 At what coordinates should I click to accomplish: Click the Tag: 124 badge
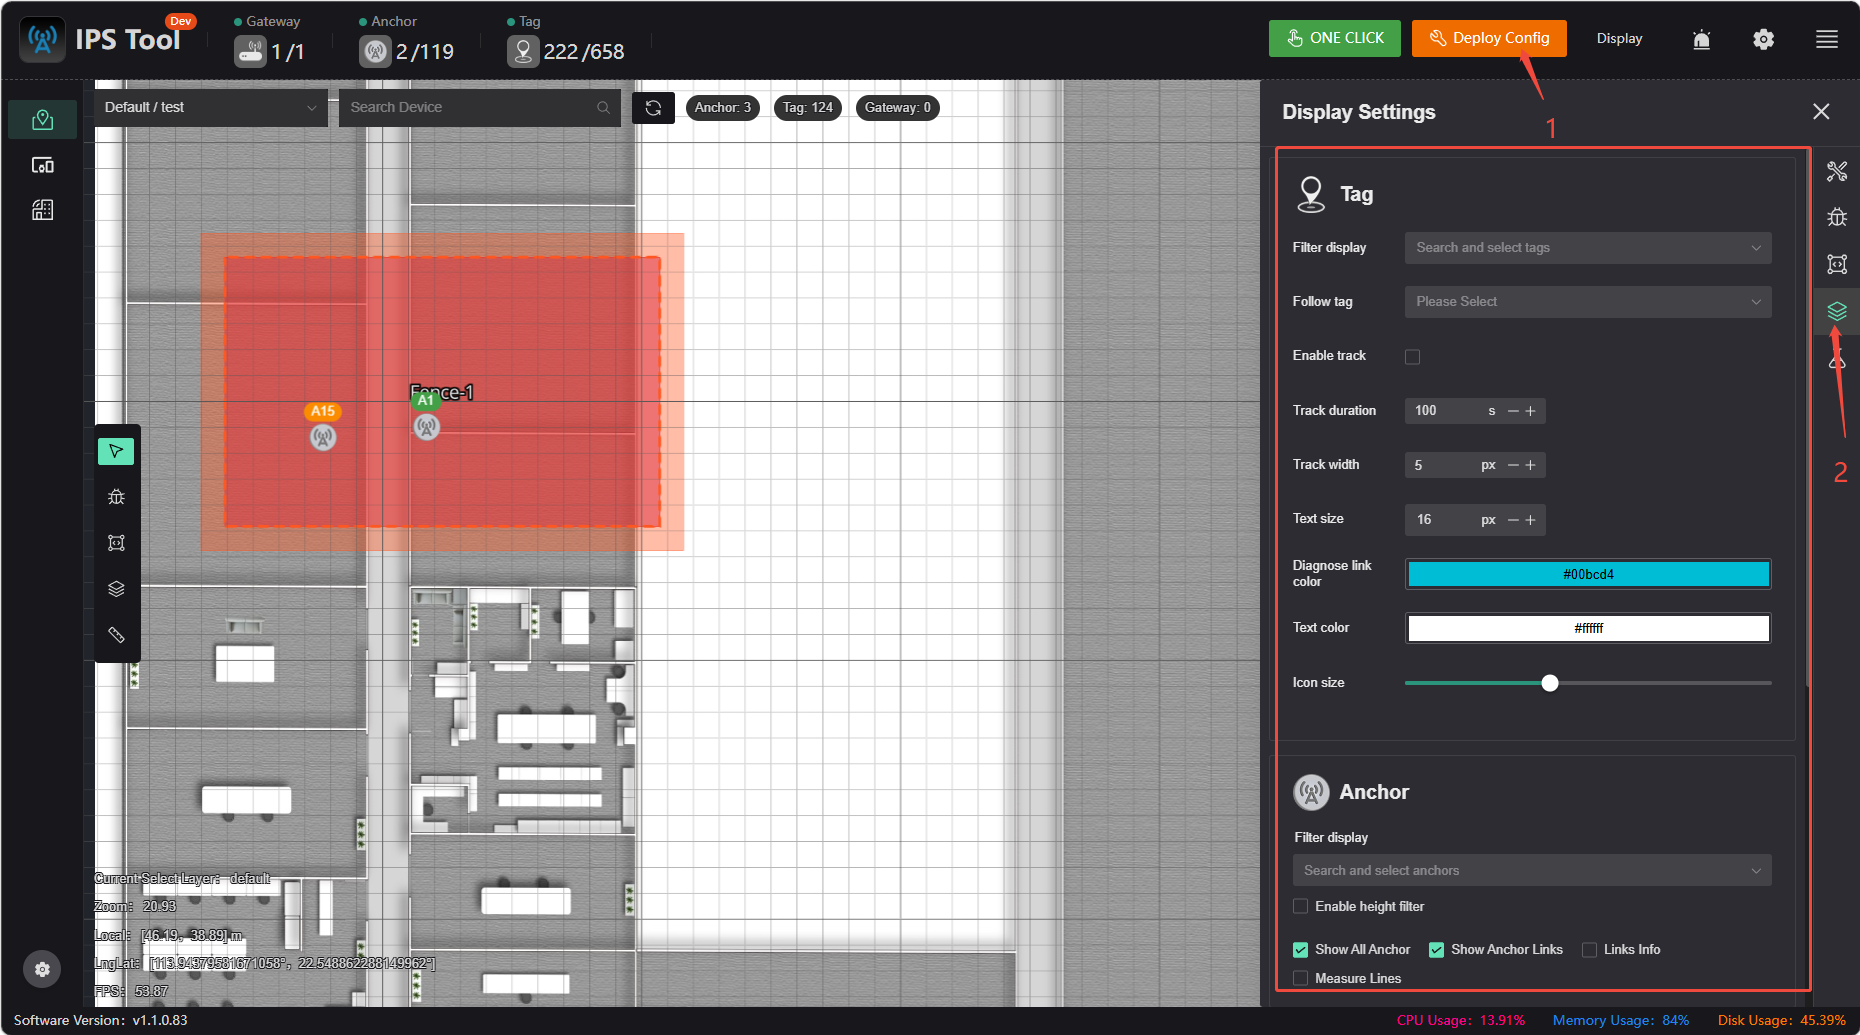(808, 108)
